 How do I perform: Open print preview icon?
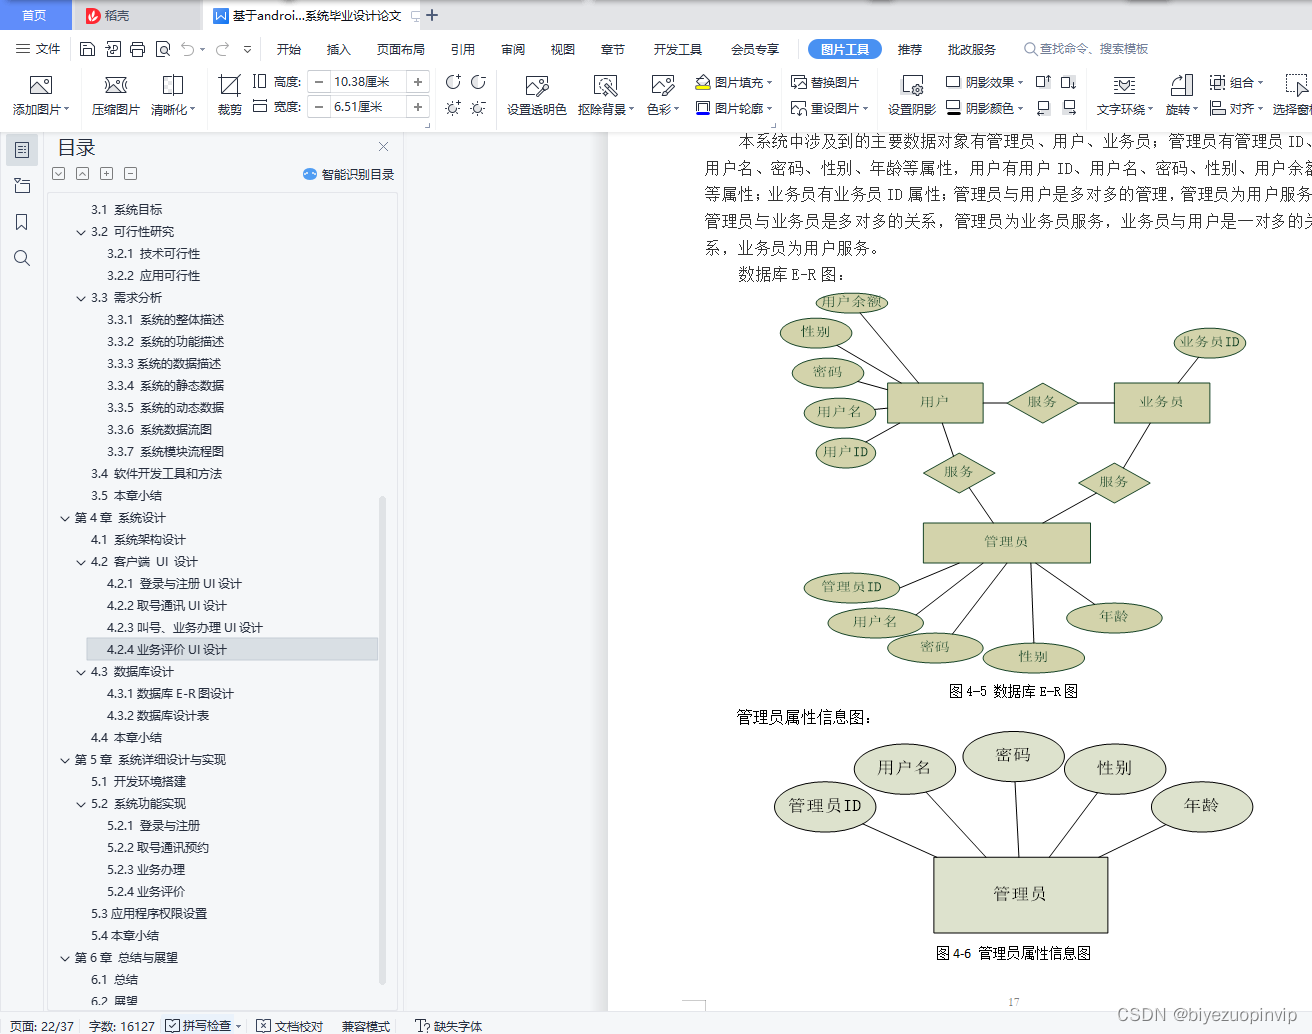(162, 49)
